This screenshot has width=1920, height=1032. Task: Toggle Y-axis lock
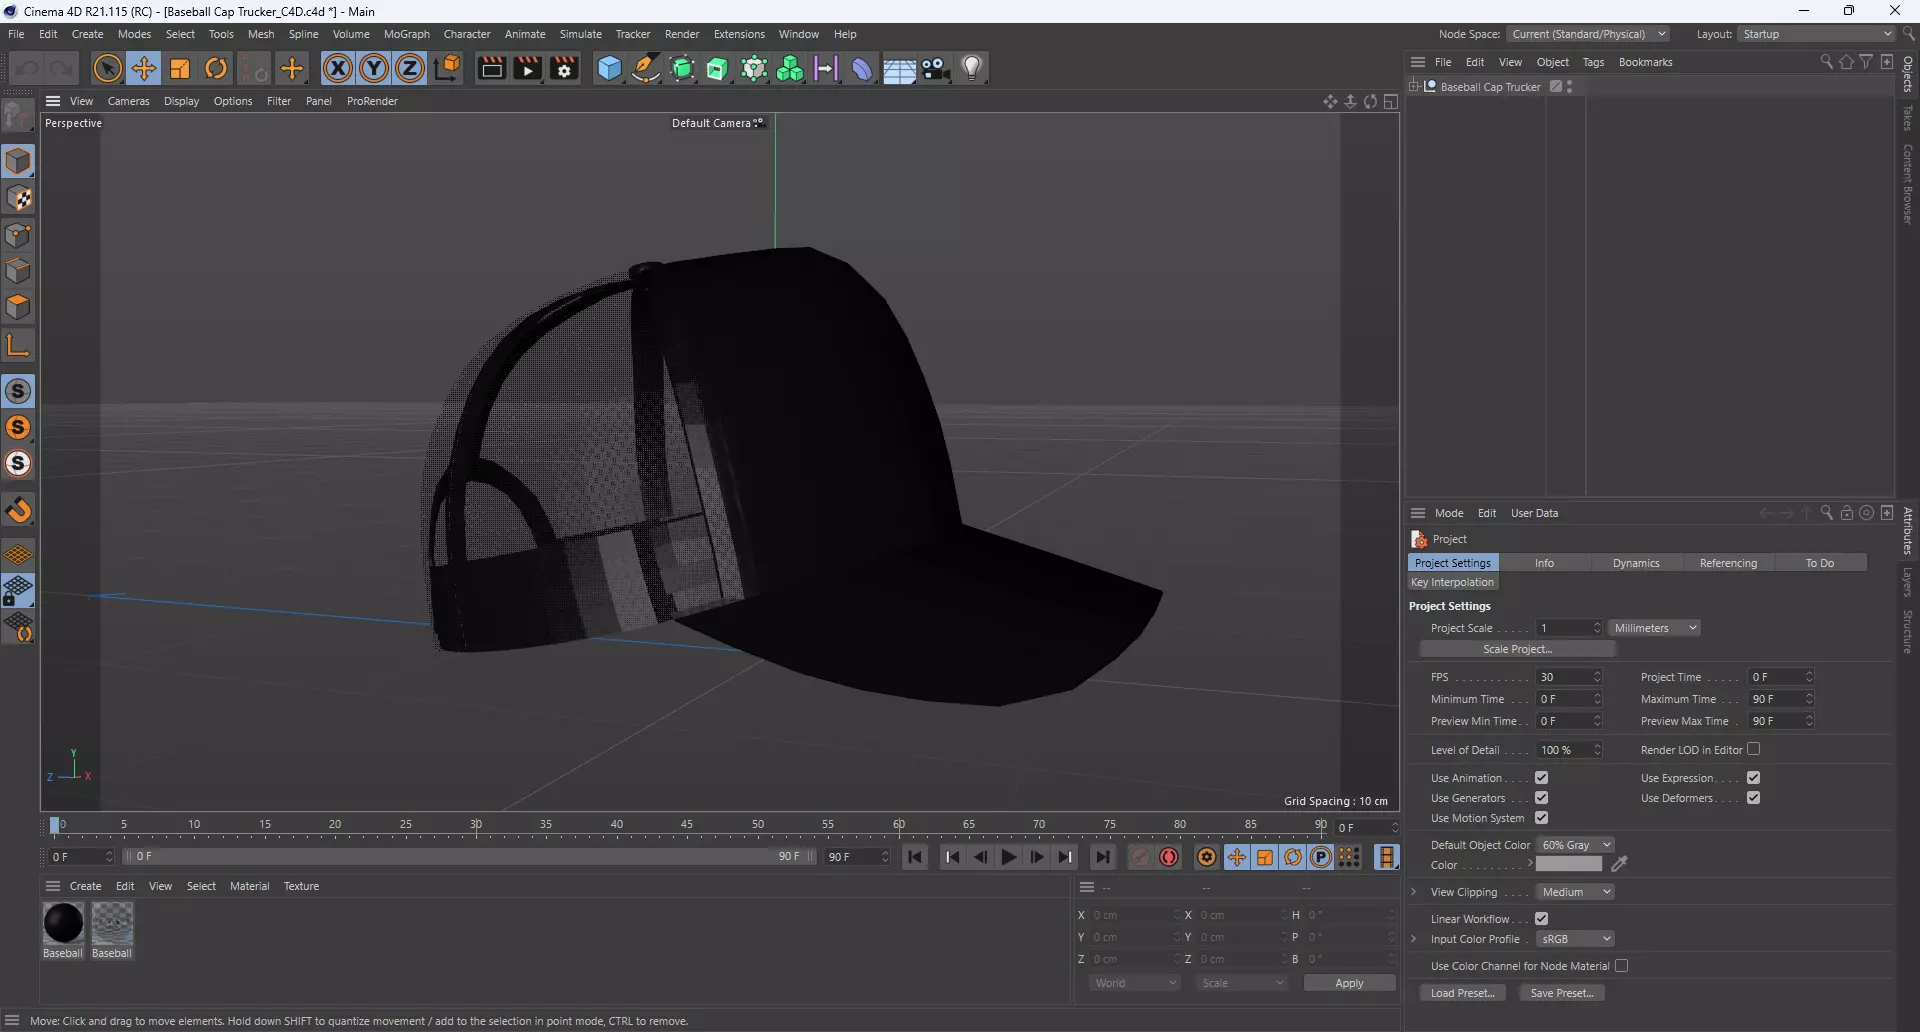(x=374, y=68)
